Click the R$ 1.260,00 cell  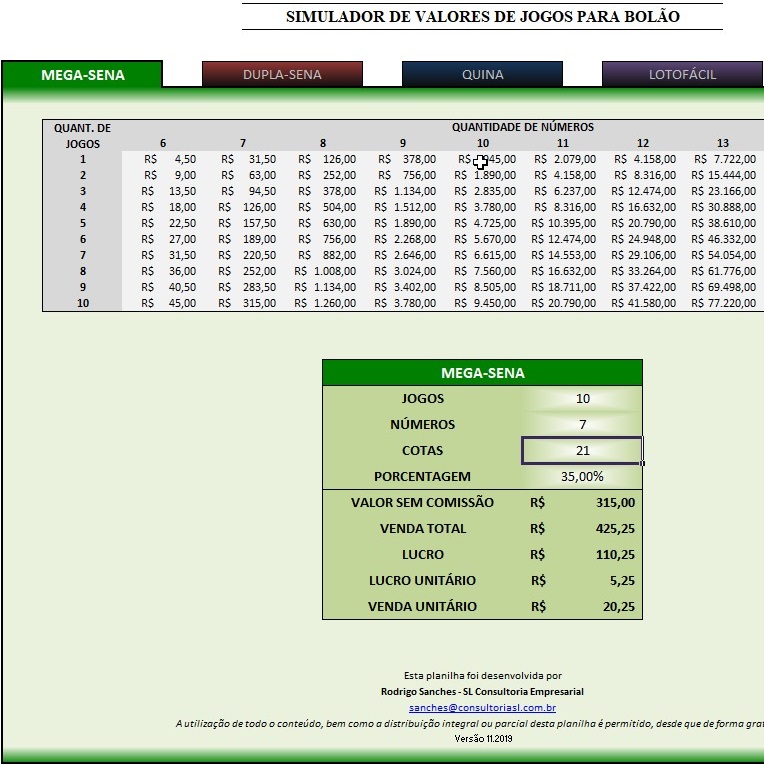322,303
